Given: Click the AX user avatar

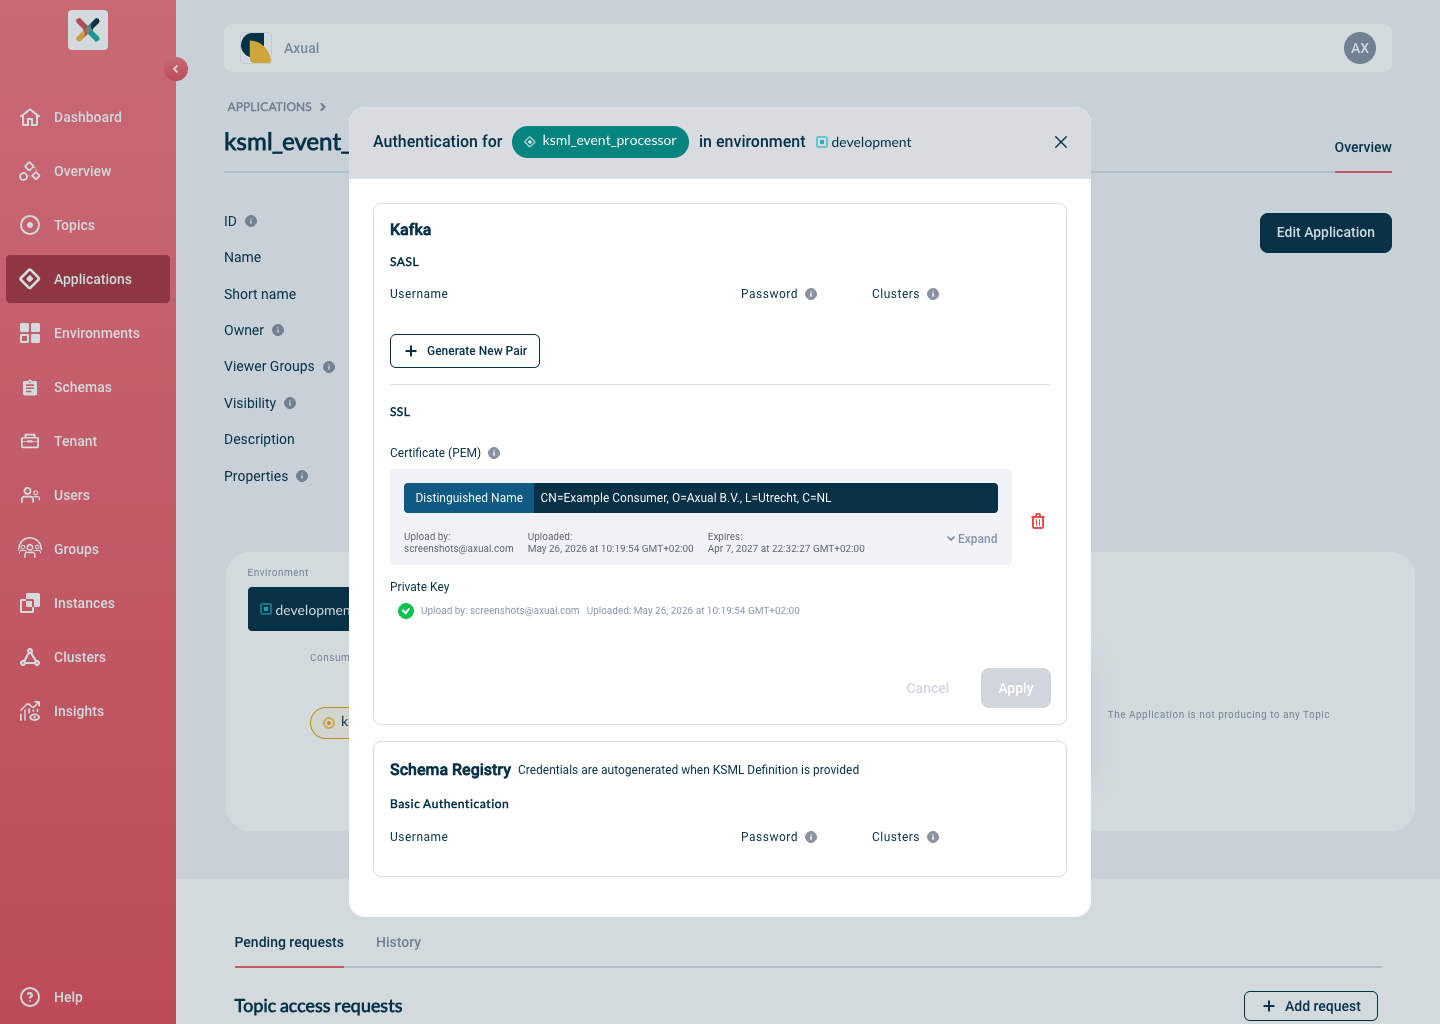Looking at the screenshot, I should [x=1360, y=48].
